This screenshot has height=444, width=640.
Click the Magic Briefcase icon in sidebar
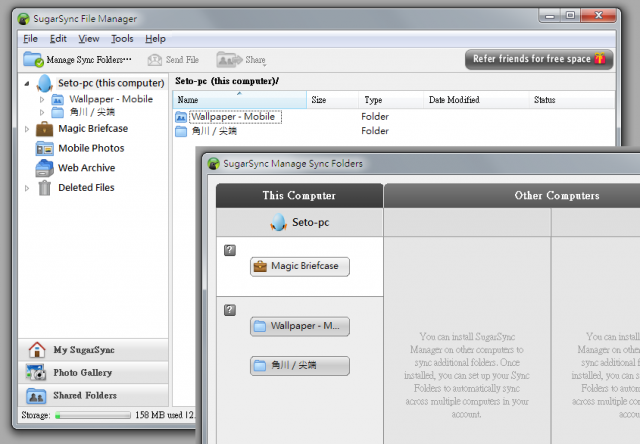click(44, 129)
